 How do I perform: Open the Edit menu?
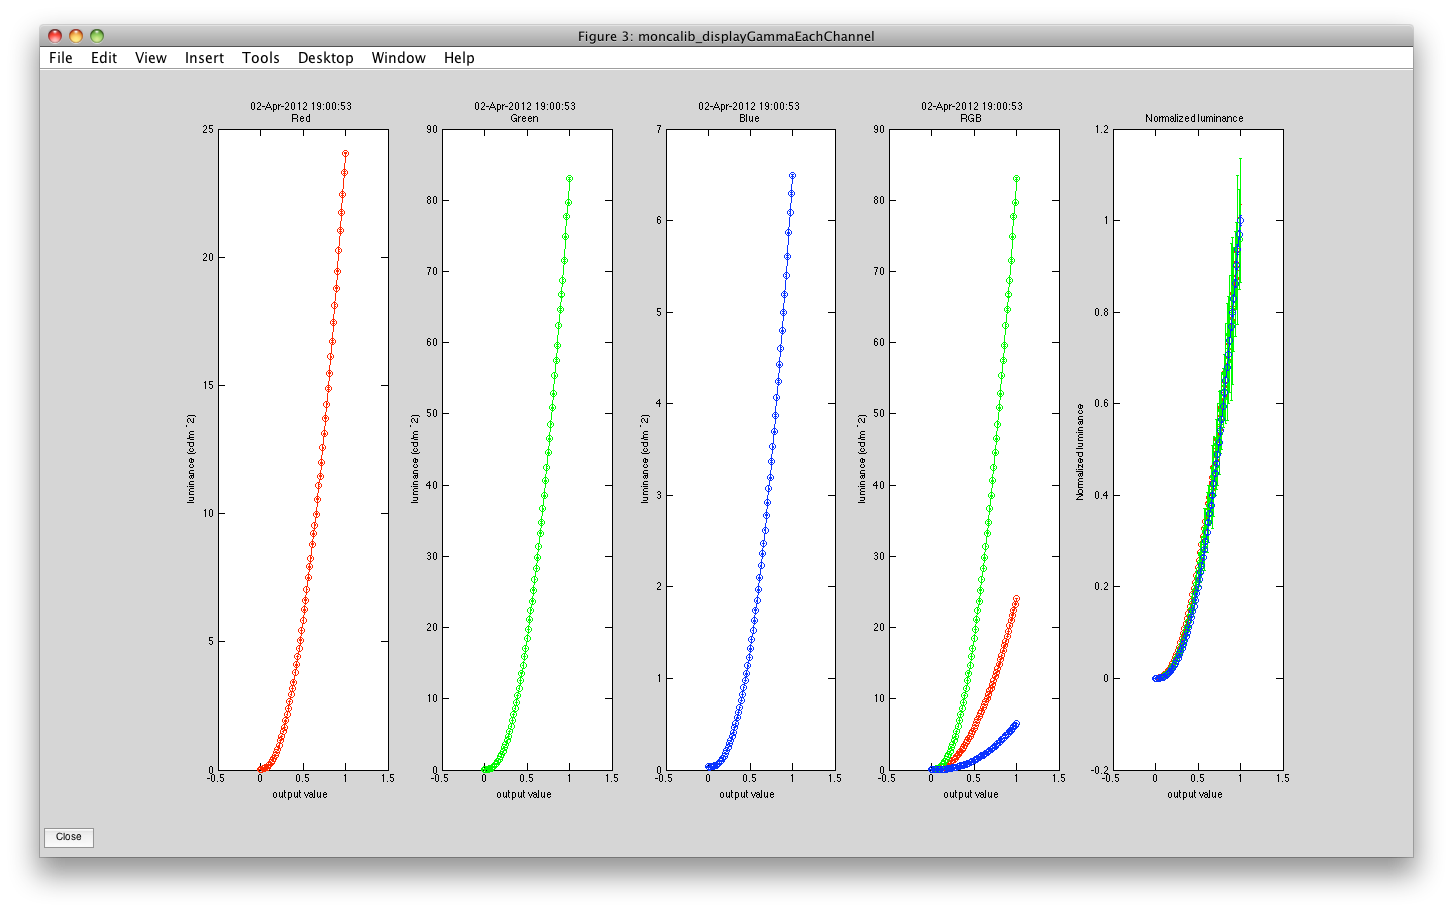click(x=104, y=58)
